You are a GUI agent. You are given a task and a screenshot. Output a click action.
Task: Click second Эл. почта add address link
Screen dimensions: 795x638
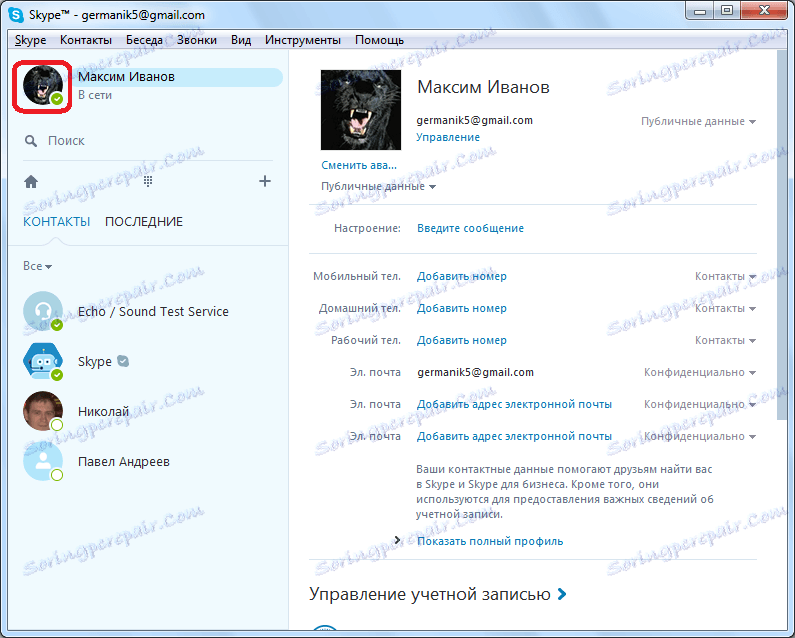pos(514,404)
